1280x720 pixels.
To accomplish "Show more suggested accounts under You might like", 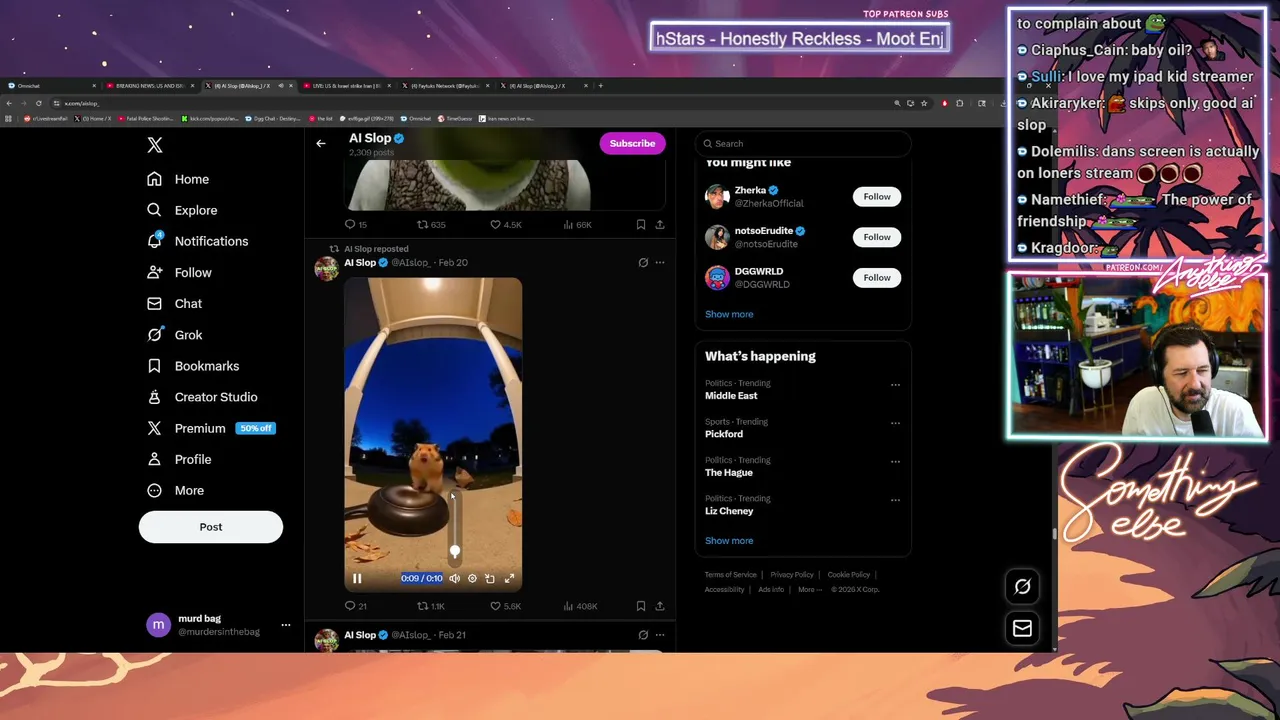I will click(729, 314).
